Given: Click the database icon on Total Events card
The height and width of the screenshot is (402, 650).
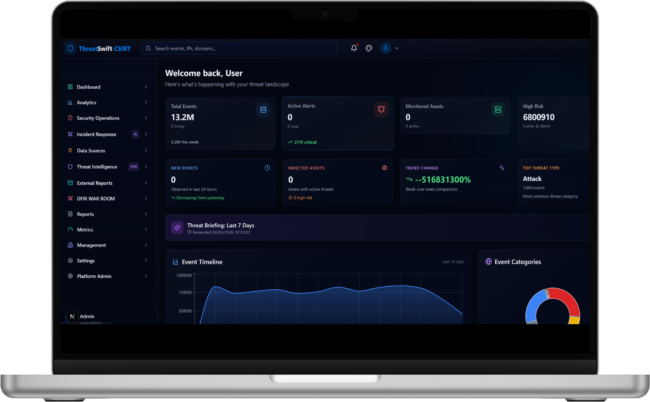Looking at the screenshot, I should (263, 109).
